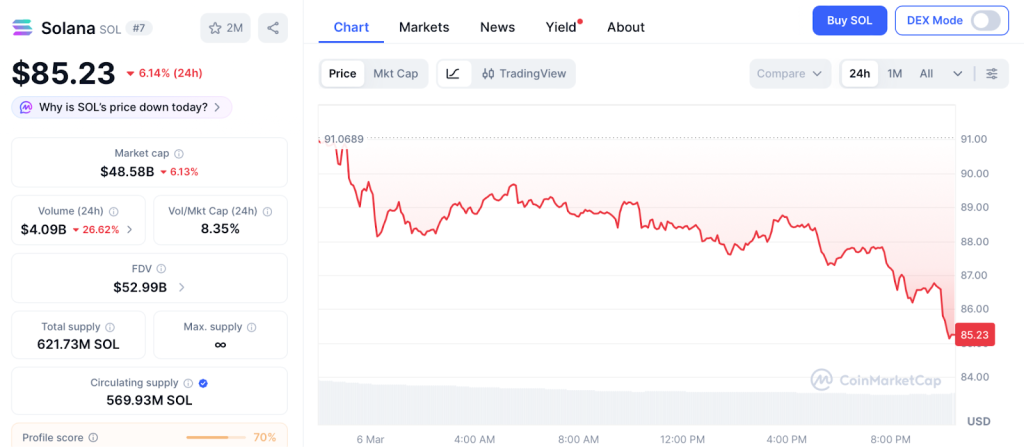Click info icon beside FDV label
Screen dimensions: 1024x447
(x=161, y=268)
